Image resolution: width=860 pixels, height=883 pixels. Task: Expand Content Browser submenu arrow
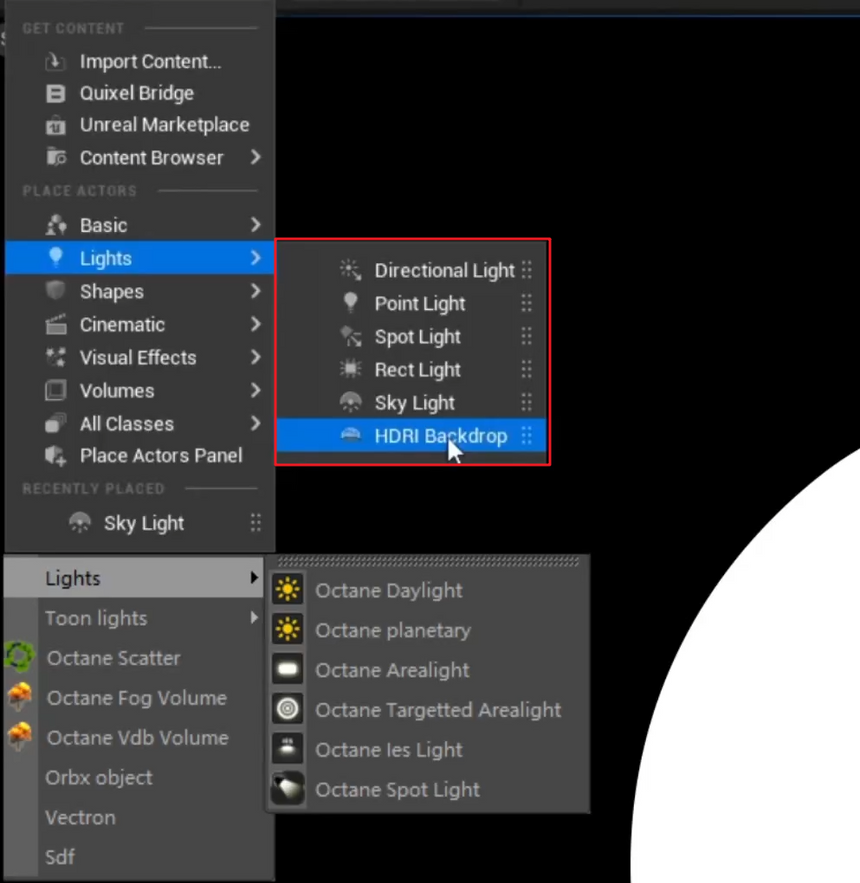(256, 157)
